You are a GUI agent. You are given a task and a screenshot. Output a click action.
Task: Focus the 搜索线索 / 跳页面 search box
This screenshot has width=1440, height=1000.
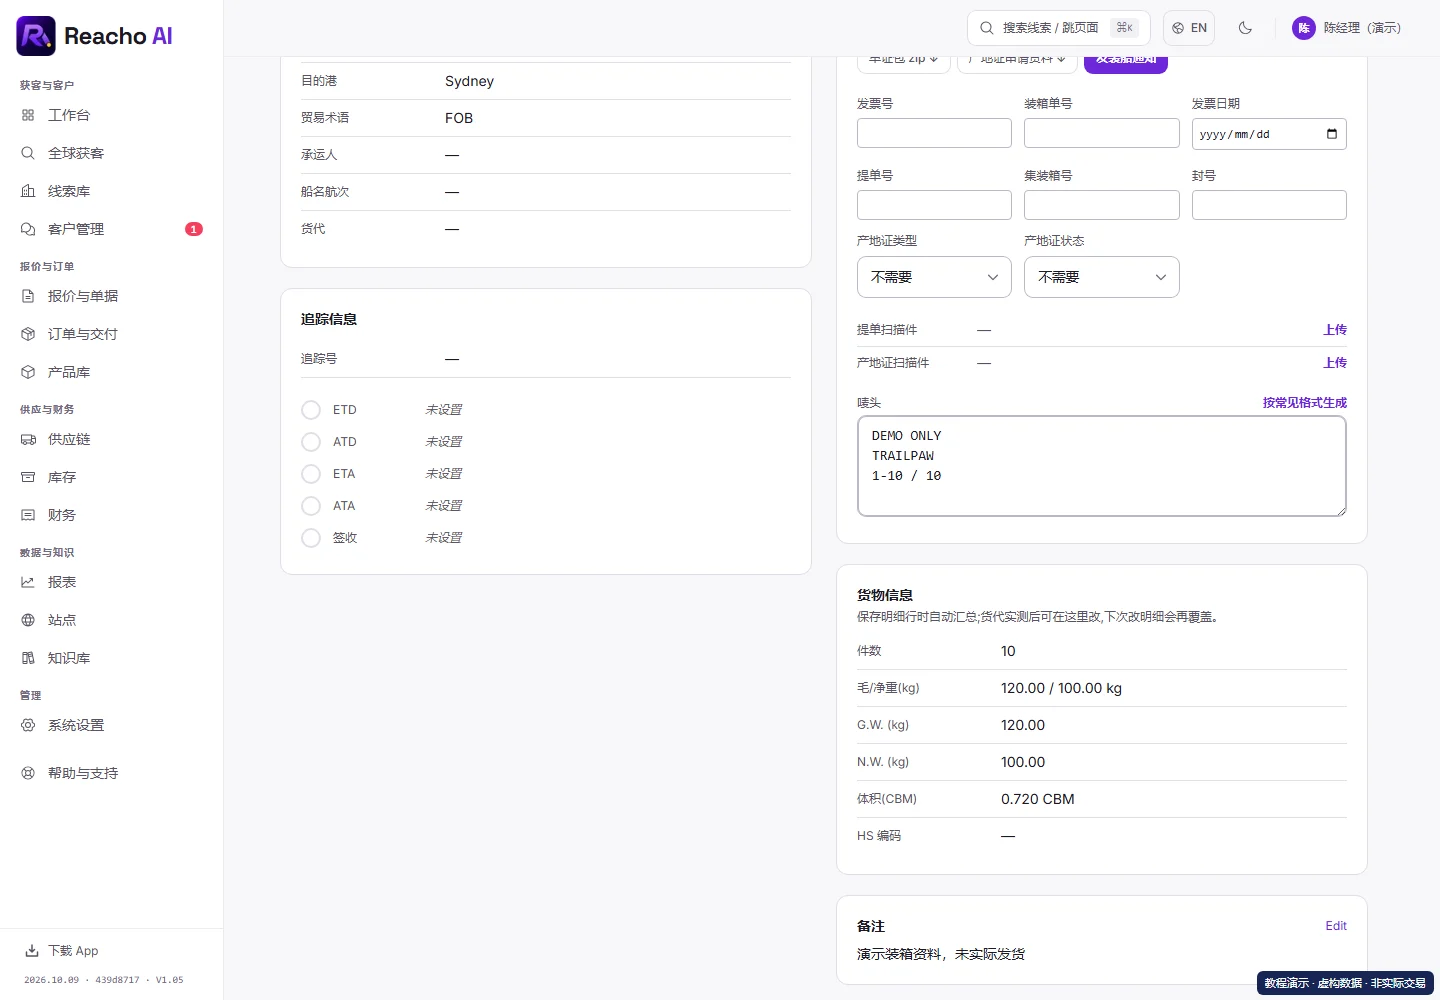(1058, 28)
